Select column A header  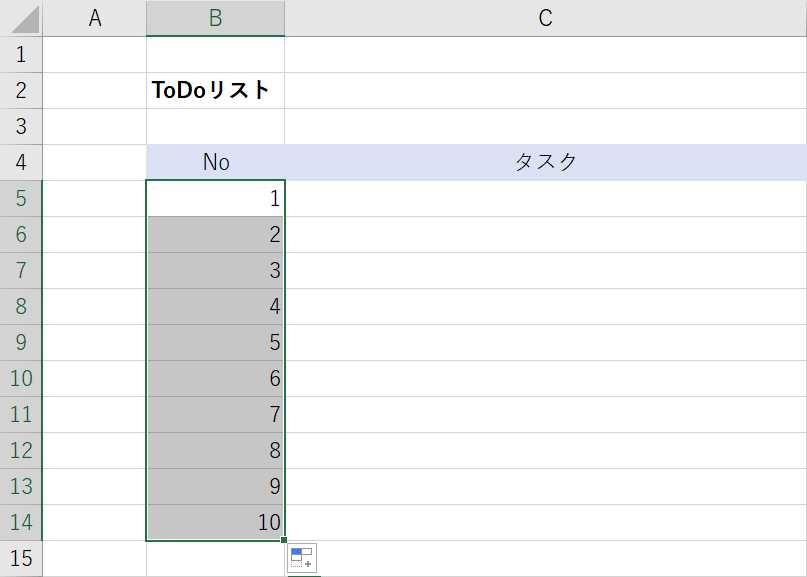(x=95, y=18)
